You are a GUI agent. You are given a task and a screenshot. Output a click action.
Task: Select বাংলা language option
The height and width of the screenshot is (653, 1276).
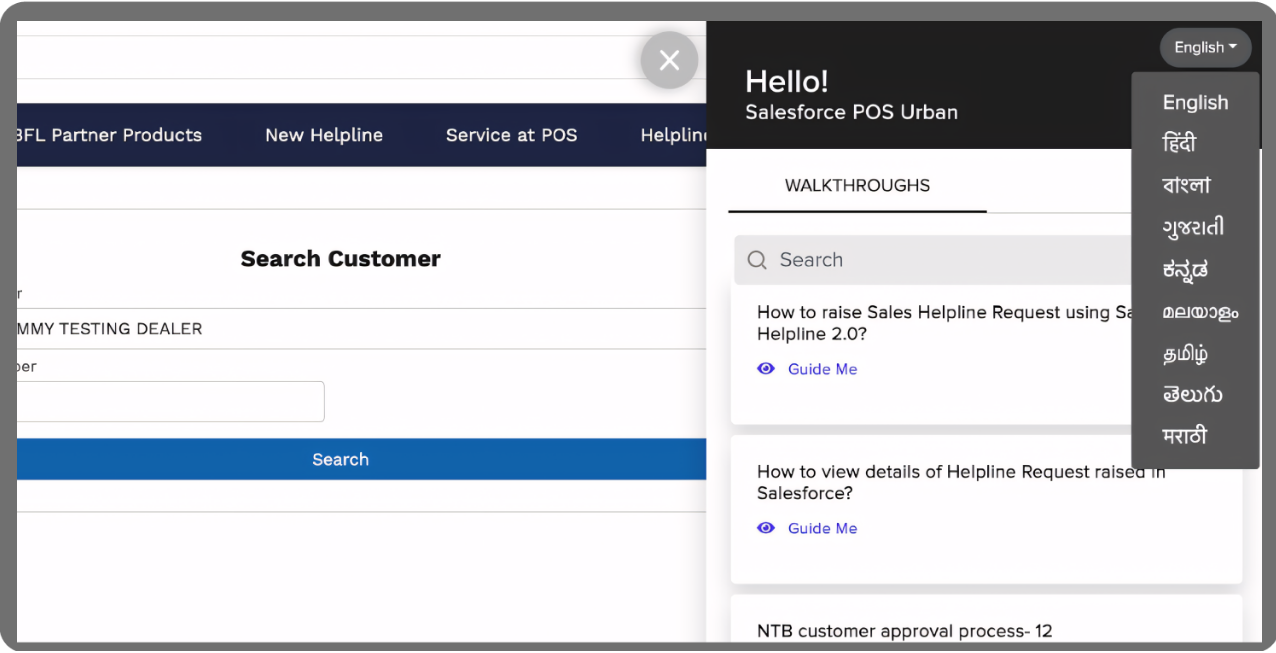1186,185
